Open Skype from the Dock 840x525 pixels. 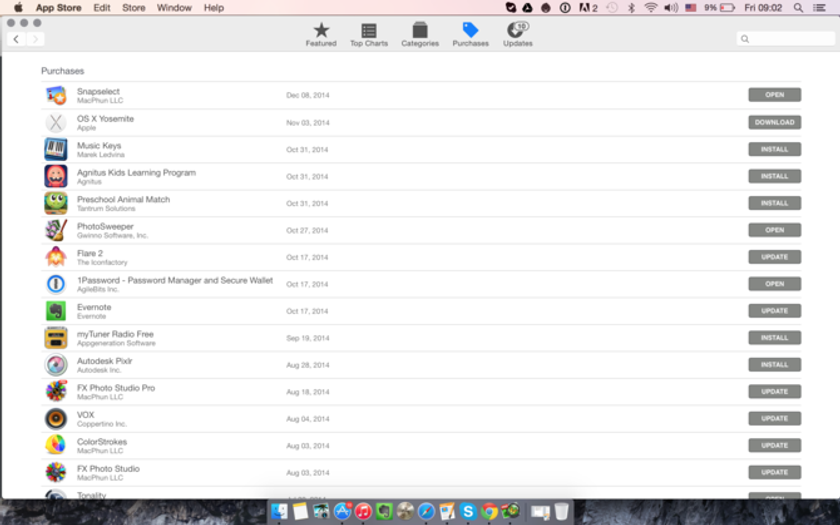468,512
